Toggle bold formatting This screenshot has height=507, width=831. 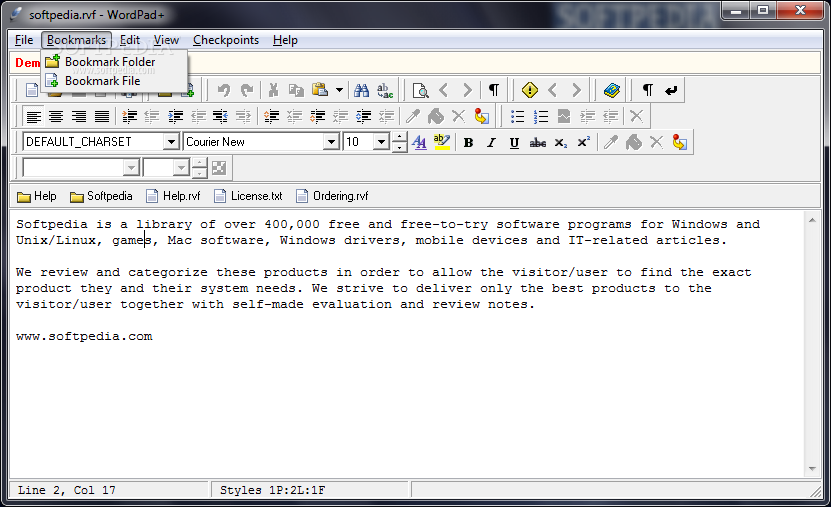tap(468, 143)
